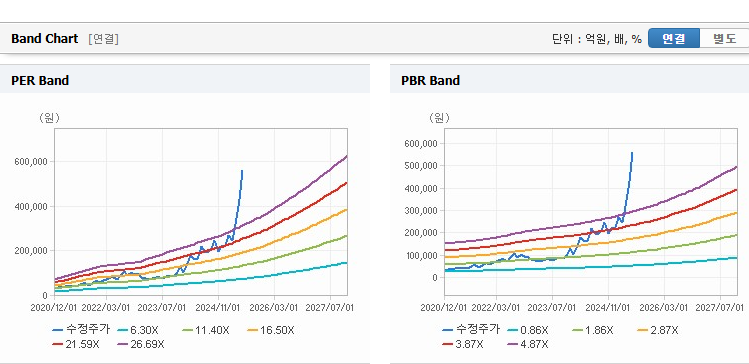Image resolution: width=749 pixels, height=364 pixels.
Task: Click the price spike peak in PER Band chart
Action: pos(242,171)
